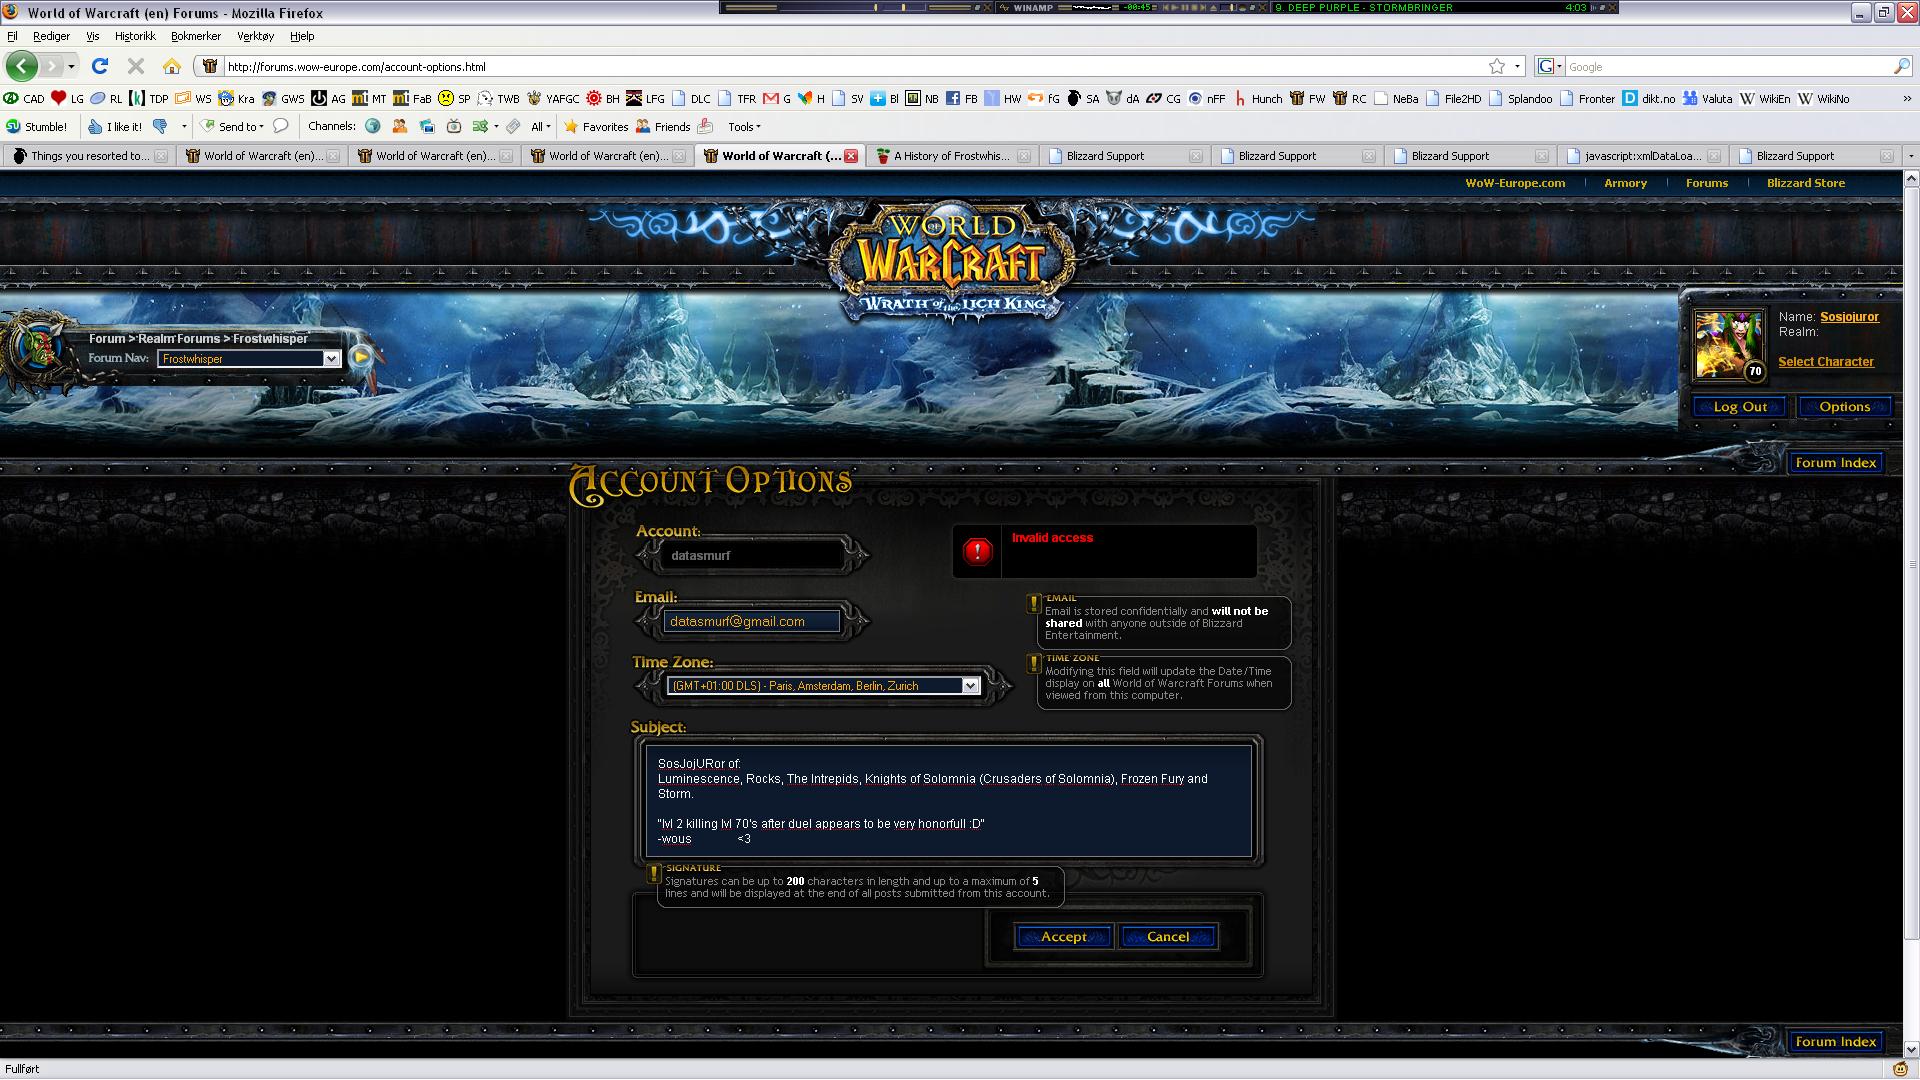Image resolution: width=1920 pixels, height=1080 pixels.
Task: Click in the Google search box
Action: click(1727, 67)
